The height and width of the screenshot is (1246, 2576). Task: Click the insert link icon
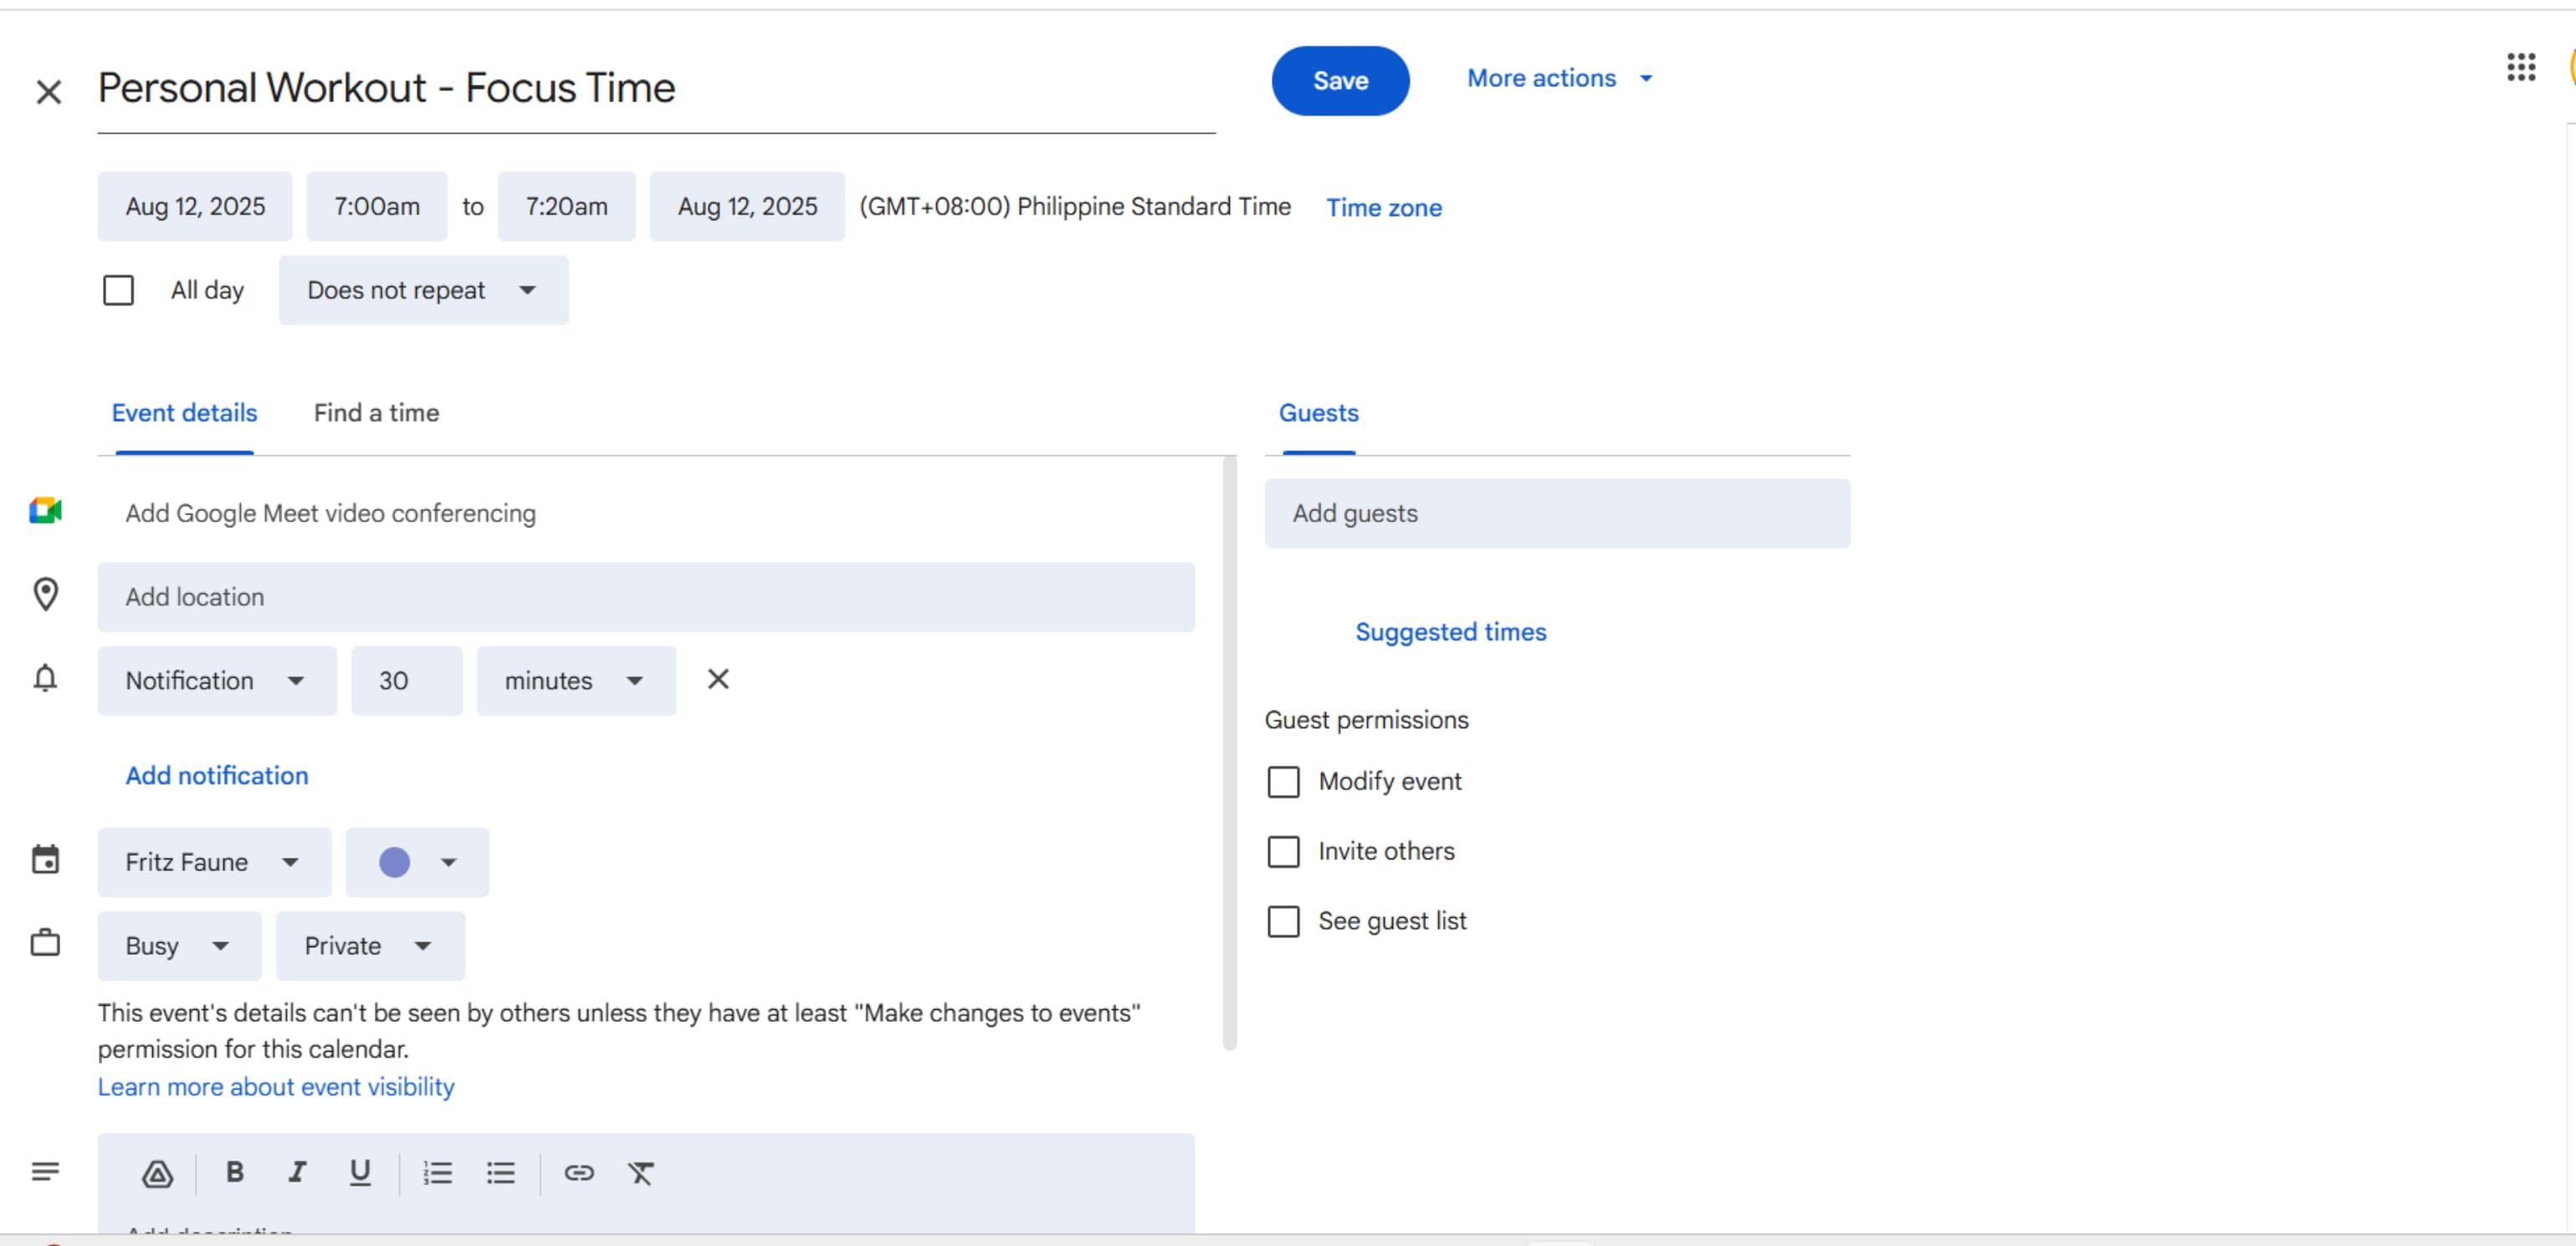click(579, 1172)
